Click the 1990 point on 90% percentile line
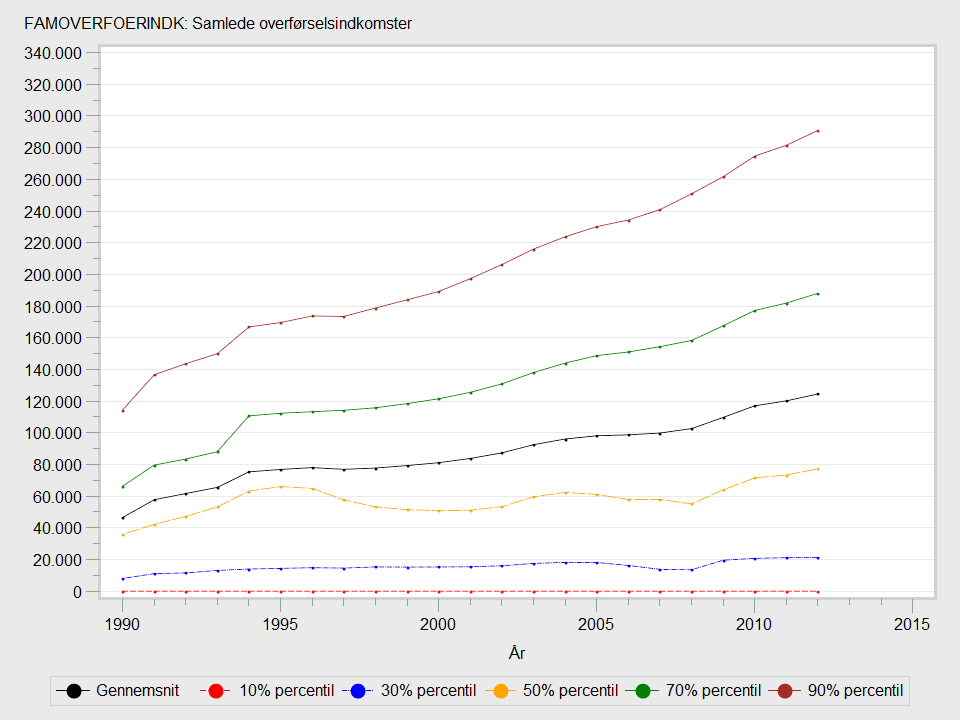This screenshot has height=720, width=960. click(x=123, y=411)
